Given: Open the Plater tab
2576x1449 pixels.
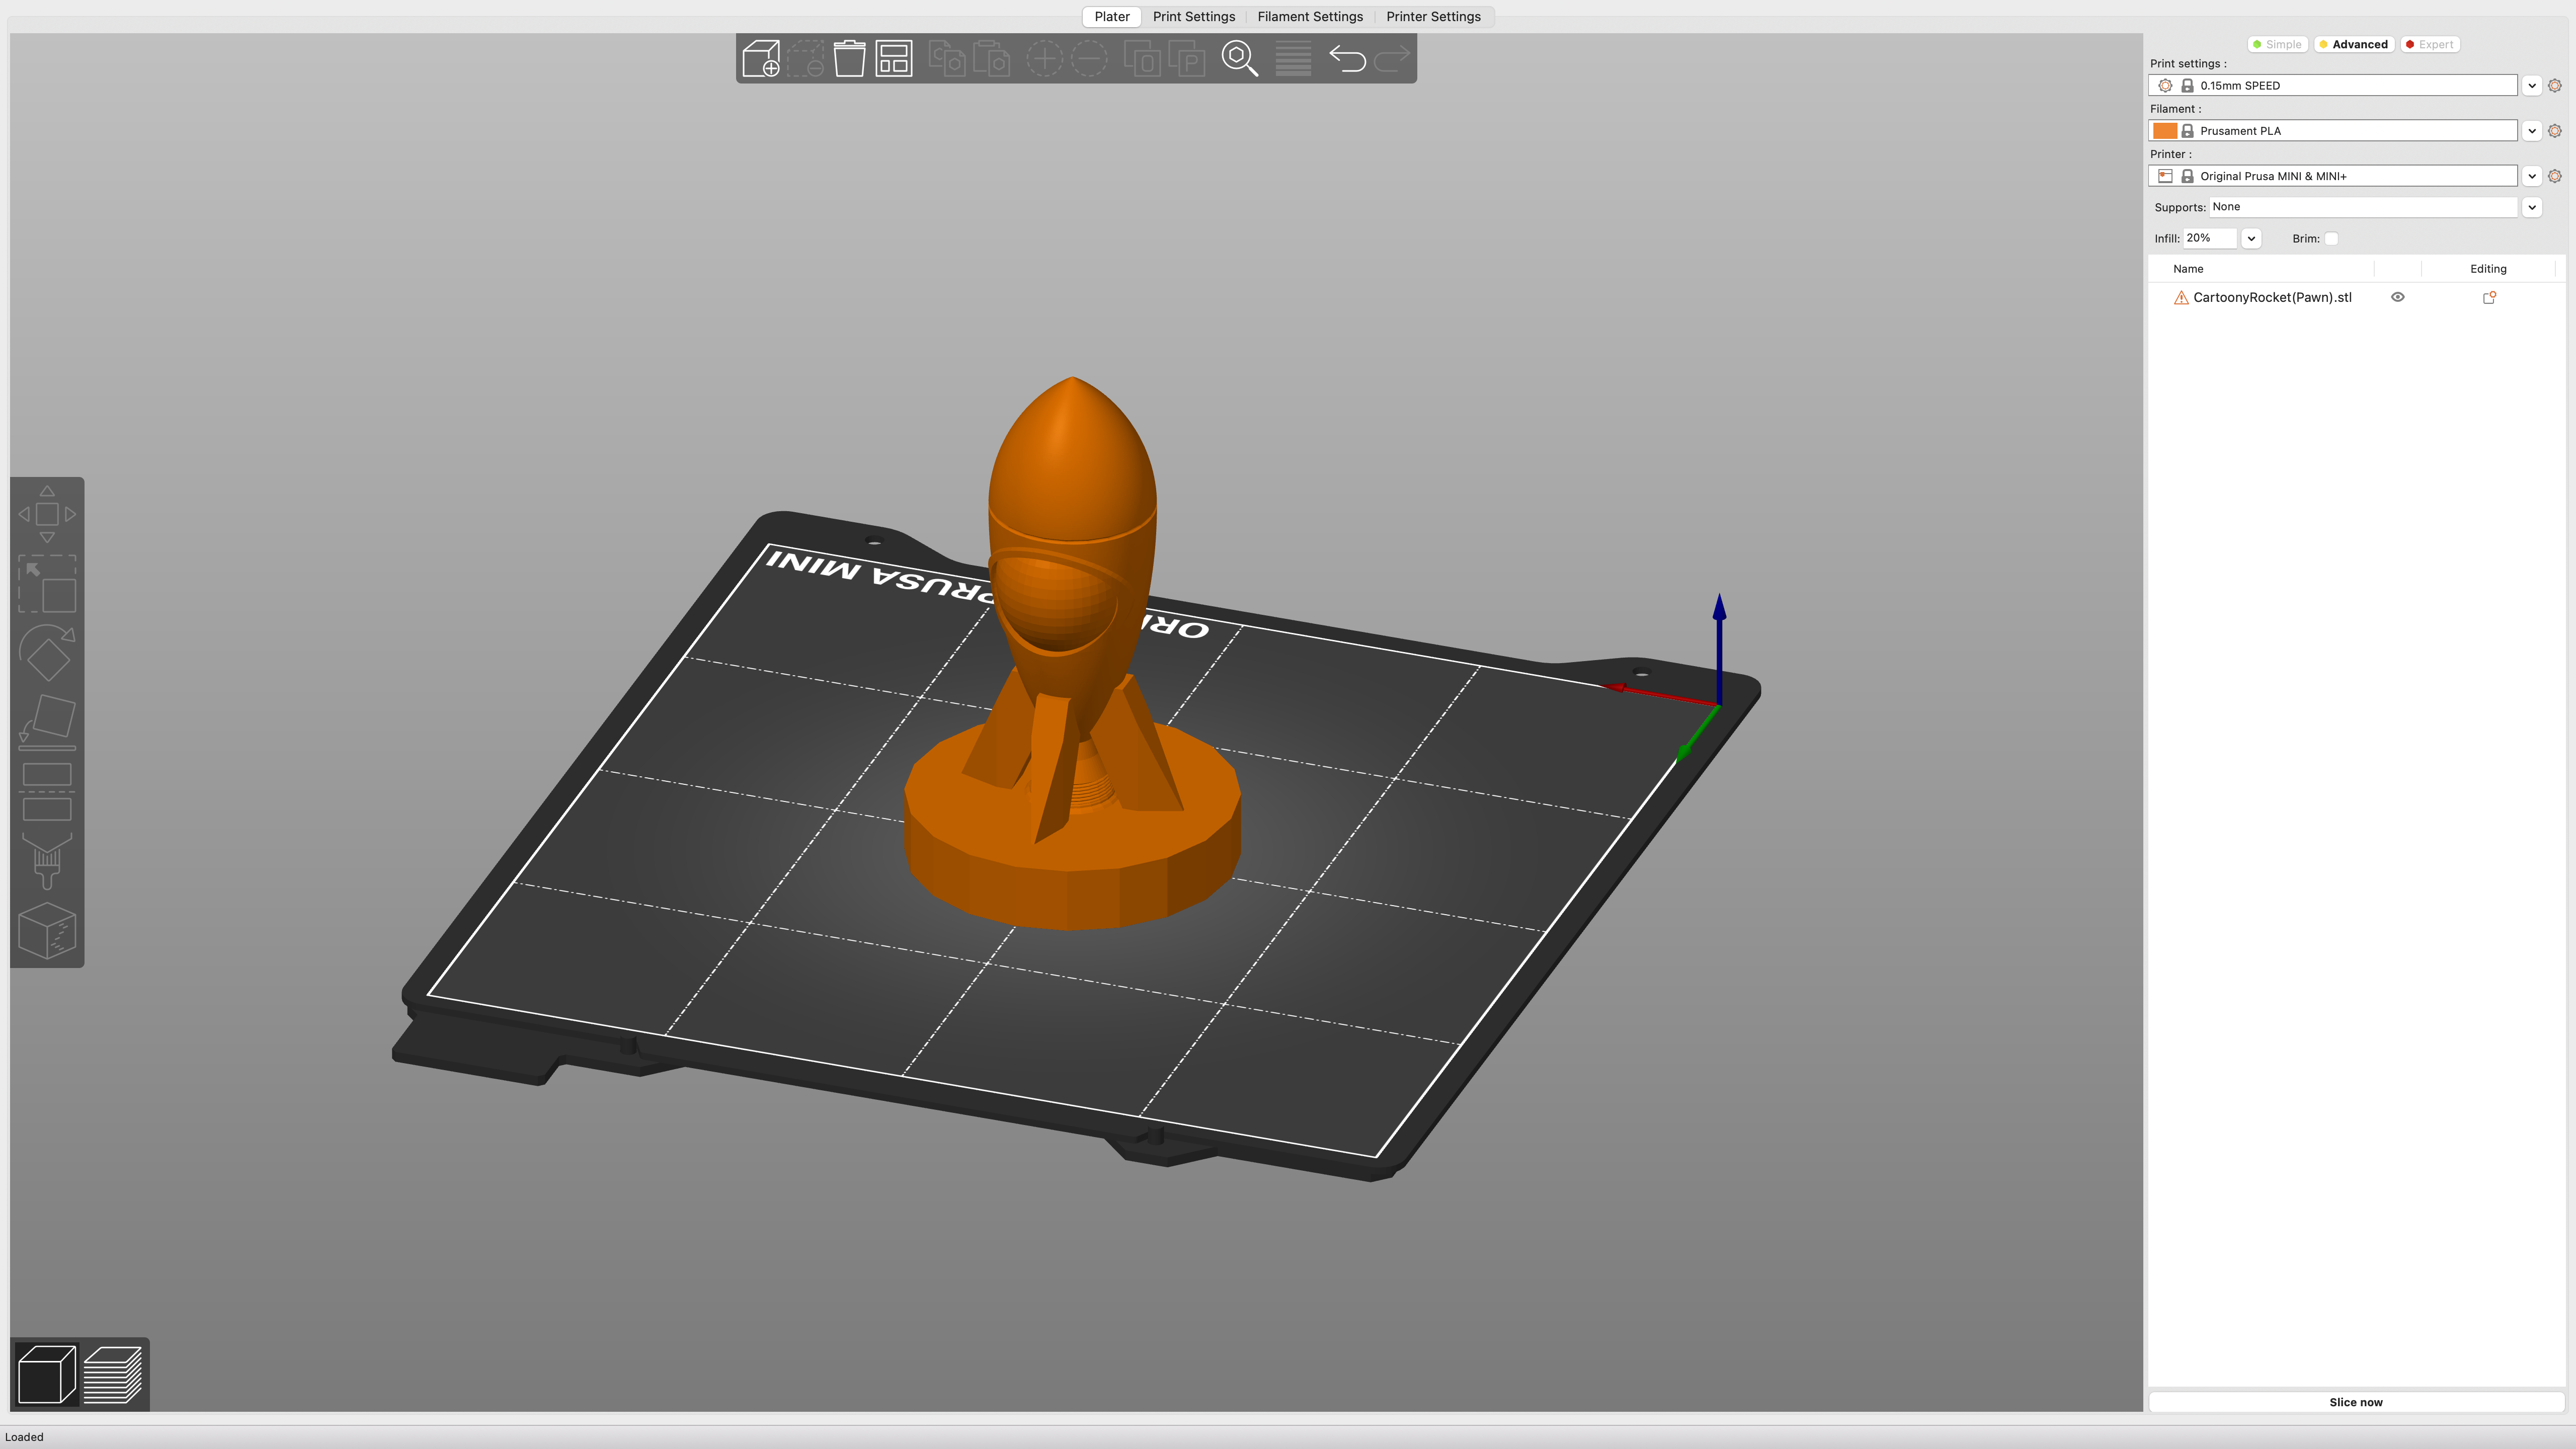Looking at the screenshot, I should click(x=1112, y=16).
